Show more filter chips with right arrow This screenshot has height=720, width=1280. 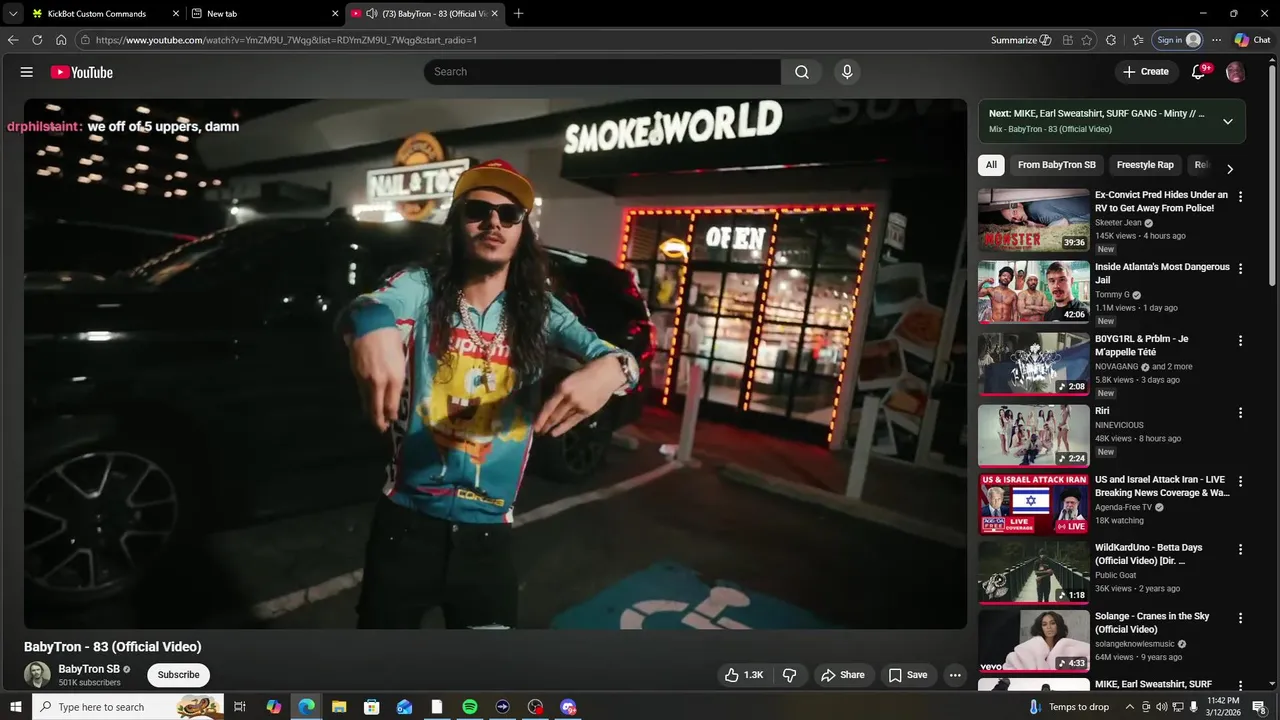pyautogui.click(x=1230, y=169)
